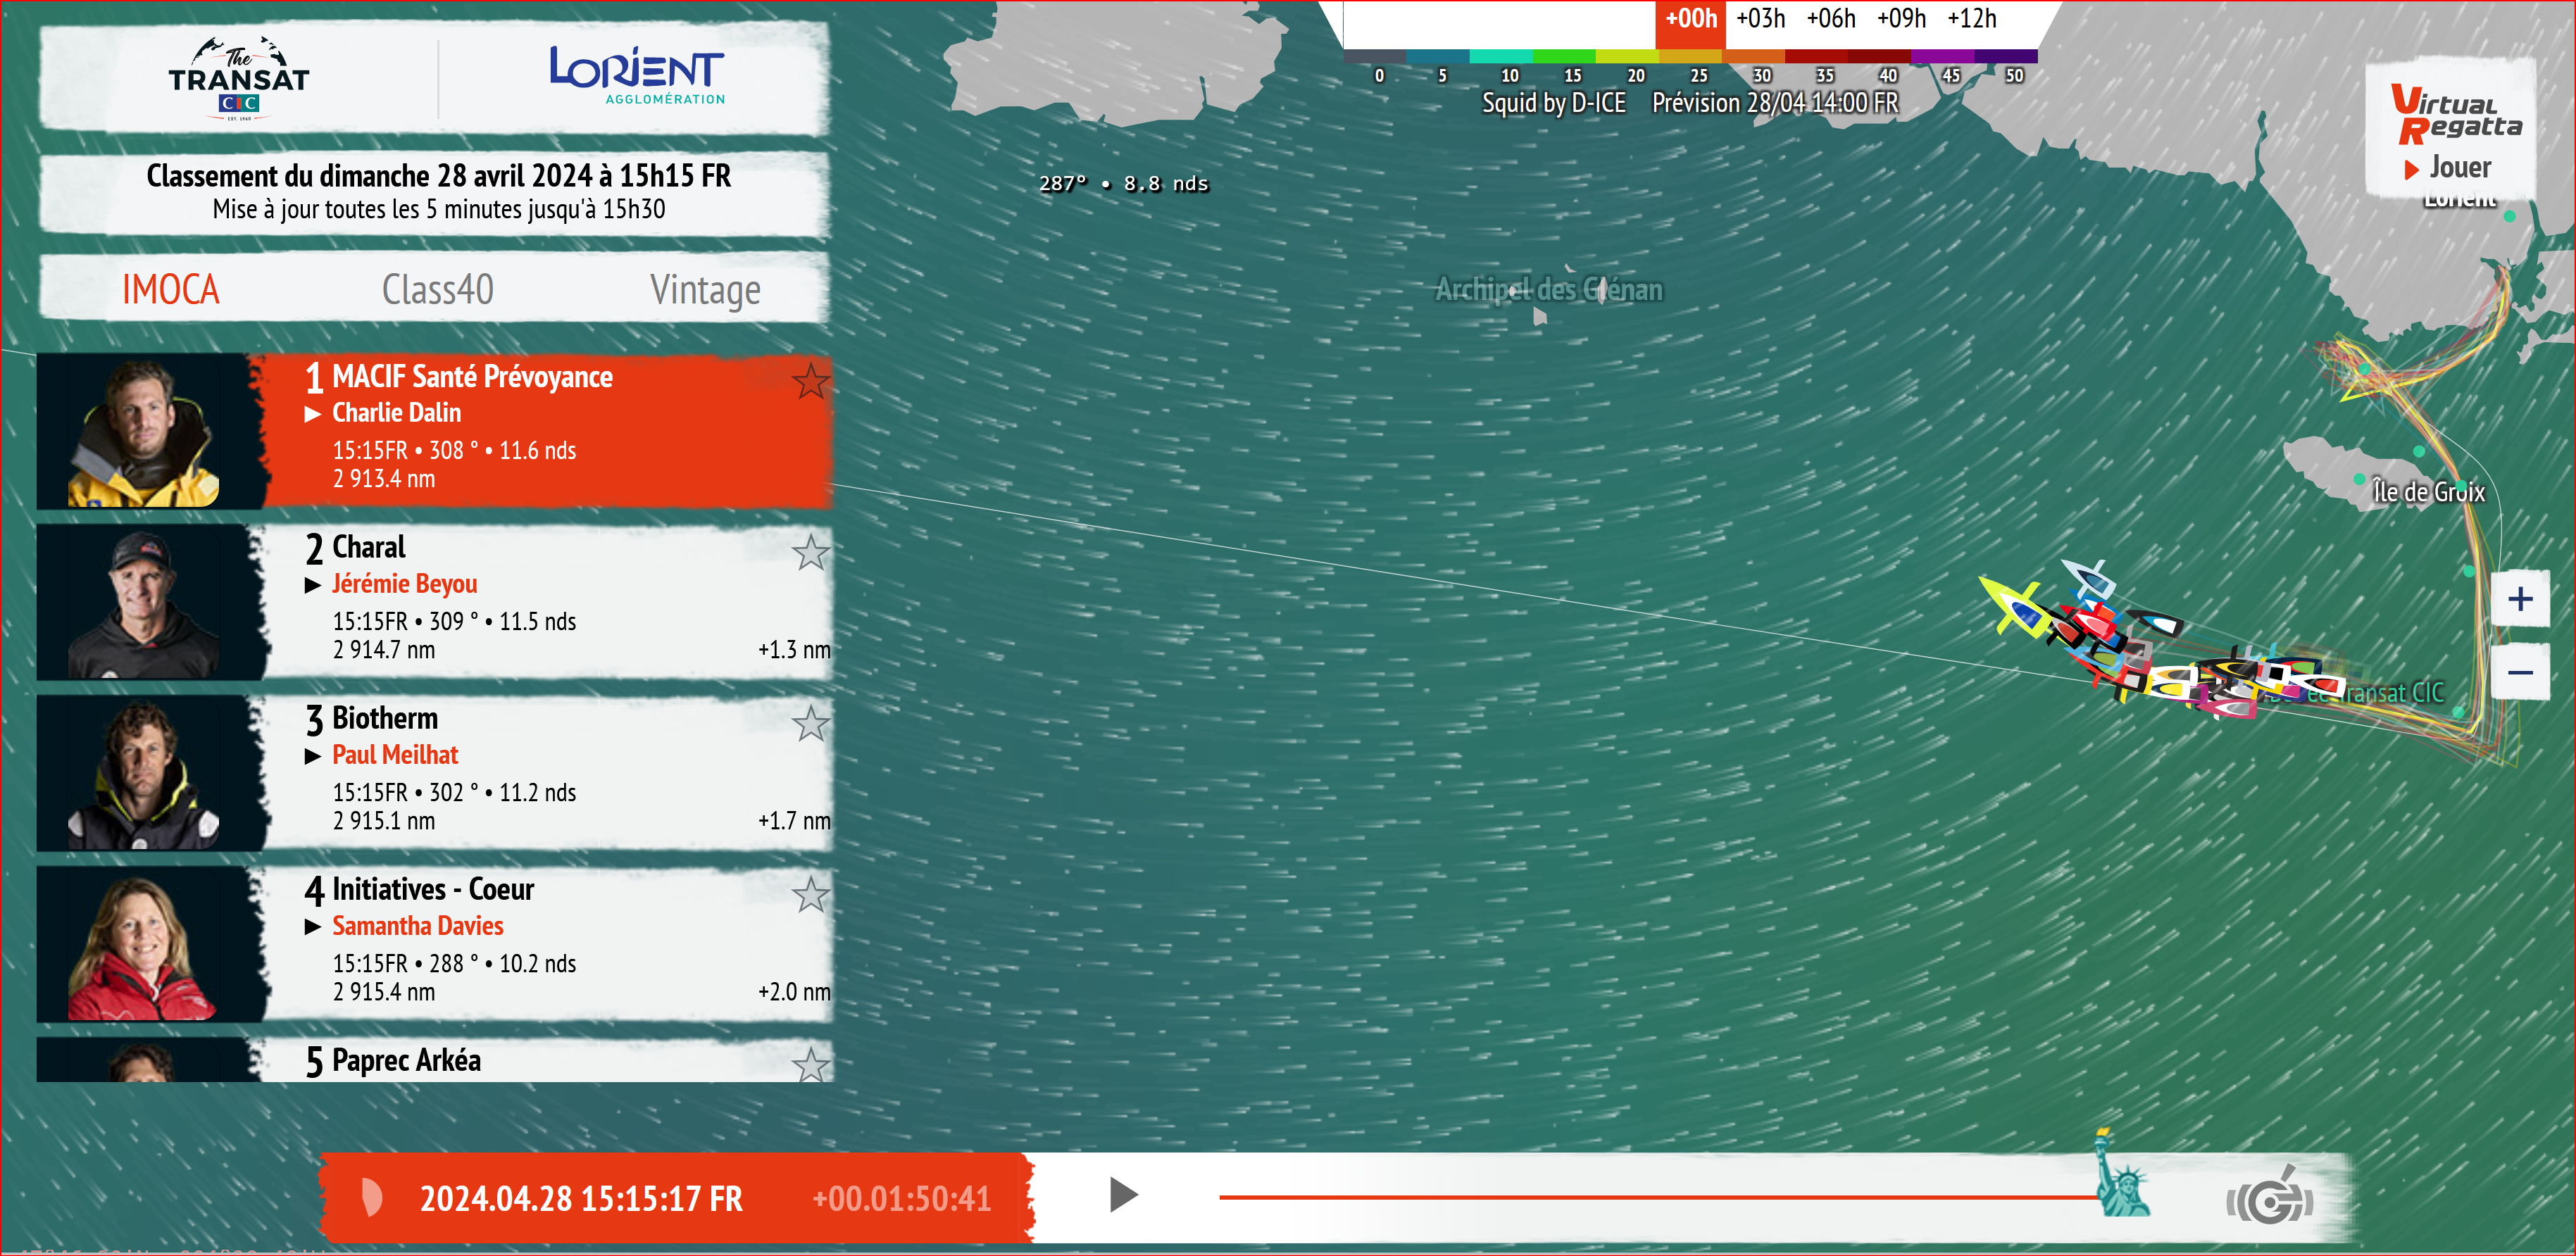Select the Biotherm boat name
This screenshot has height=1256, width=2576.
click(385, 718)
